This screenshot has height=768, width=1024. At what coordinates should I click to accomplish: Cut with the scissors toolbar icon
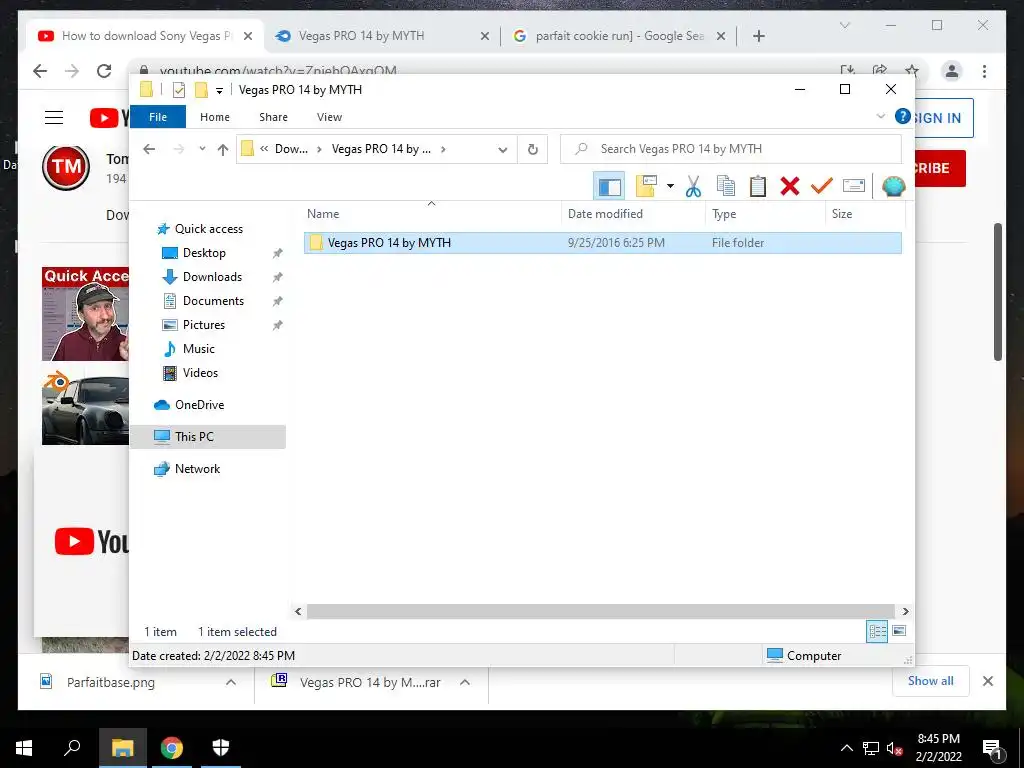pos(694,187)
